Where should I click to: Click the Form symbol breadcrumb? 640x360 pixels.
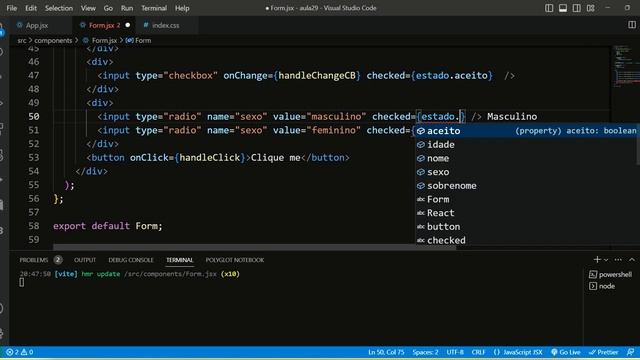tap(139, 40)
